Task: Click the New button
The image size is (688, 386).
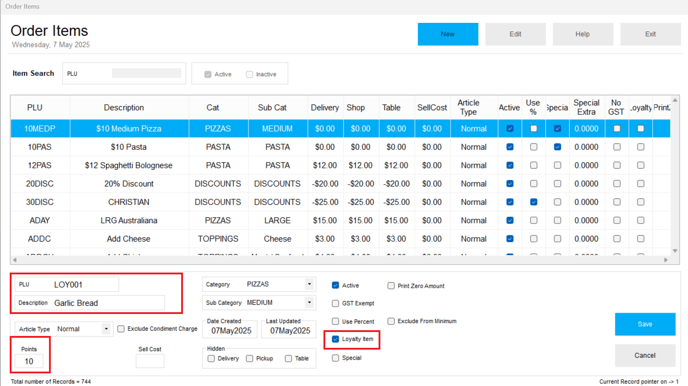Action: (x=448, y=34)
